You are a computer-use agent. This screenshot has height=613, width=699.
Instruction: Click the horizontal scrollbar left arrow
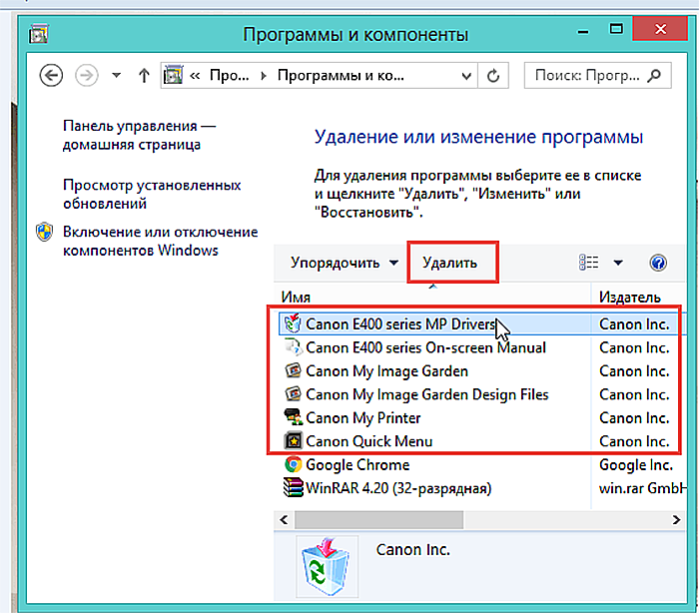click(x=284, y=520)
